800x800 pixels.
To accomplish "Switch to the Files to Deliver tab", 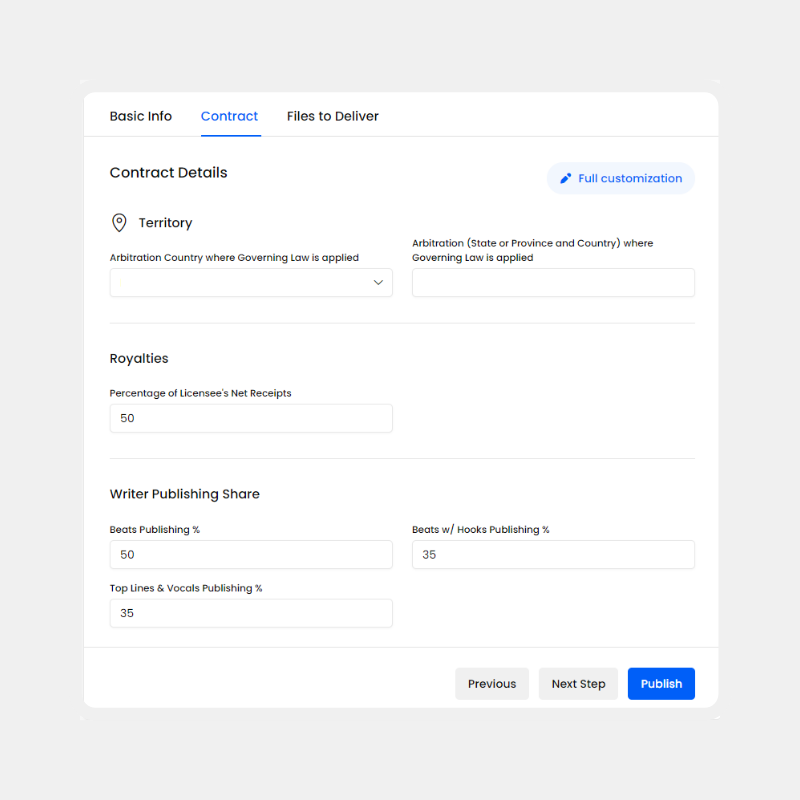I will pyautogui.click(x=332, y=116).
